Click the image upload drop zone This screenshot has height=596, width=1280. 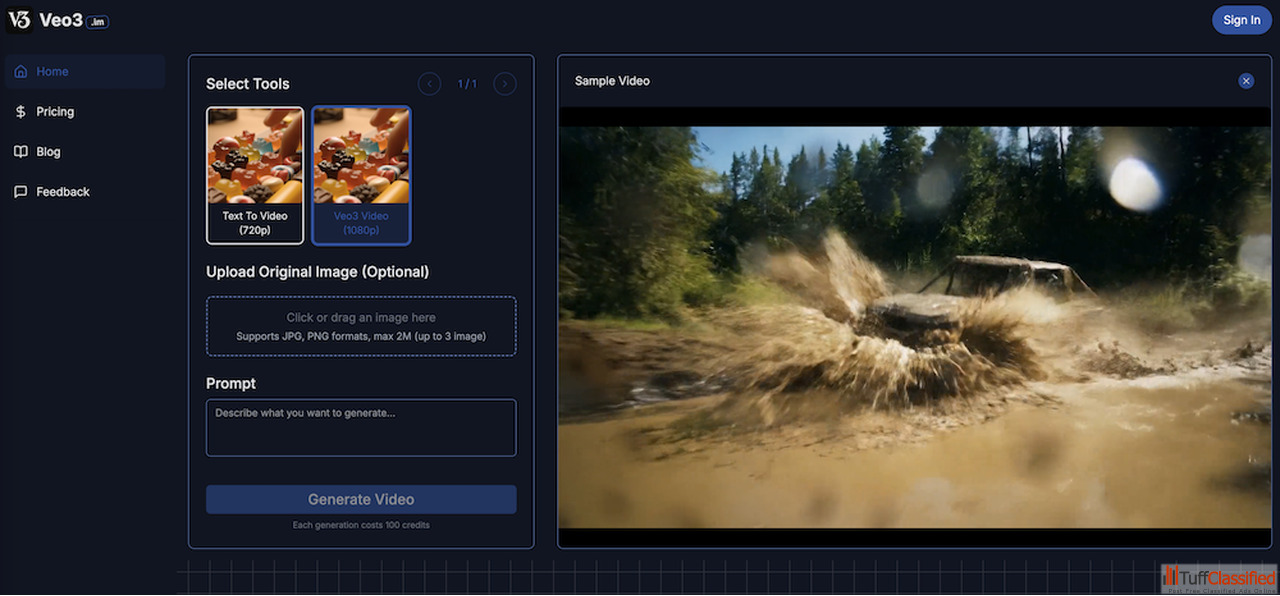click(x=361, y=326)
